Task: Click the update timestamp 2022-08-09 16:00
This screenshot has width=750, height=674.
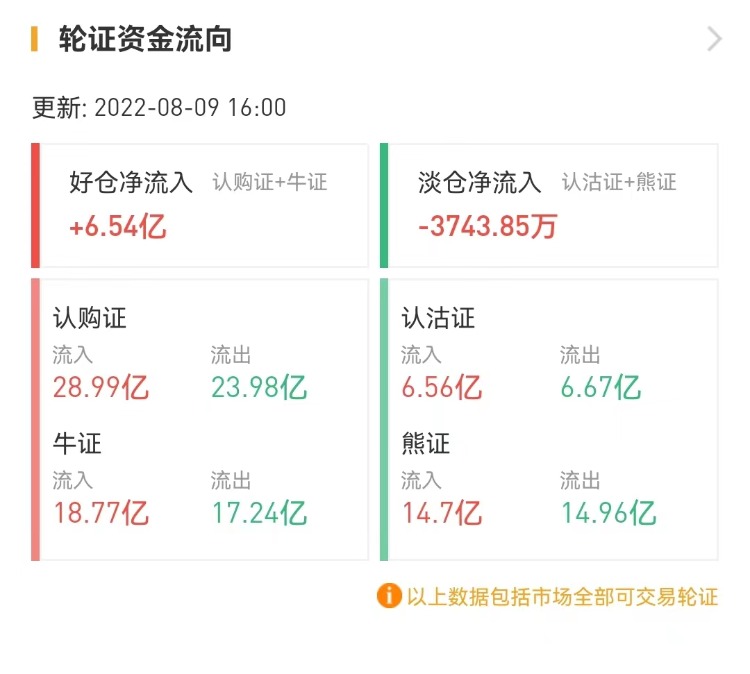Action: click(190, 107)
